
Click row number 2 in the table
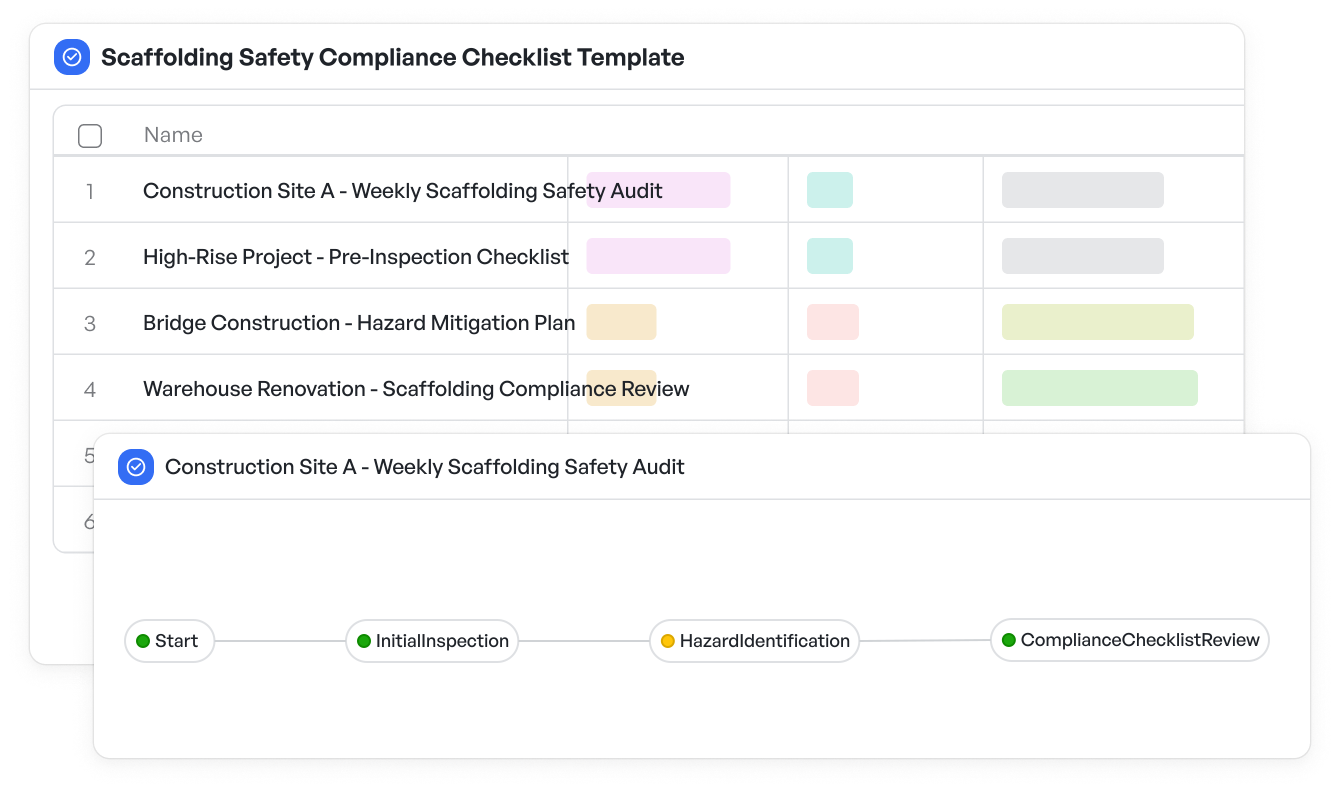pos(90,258)
